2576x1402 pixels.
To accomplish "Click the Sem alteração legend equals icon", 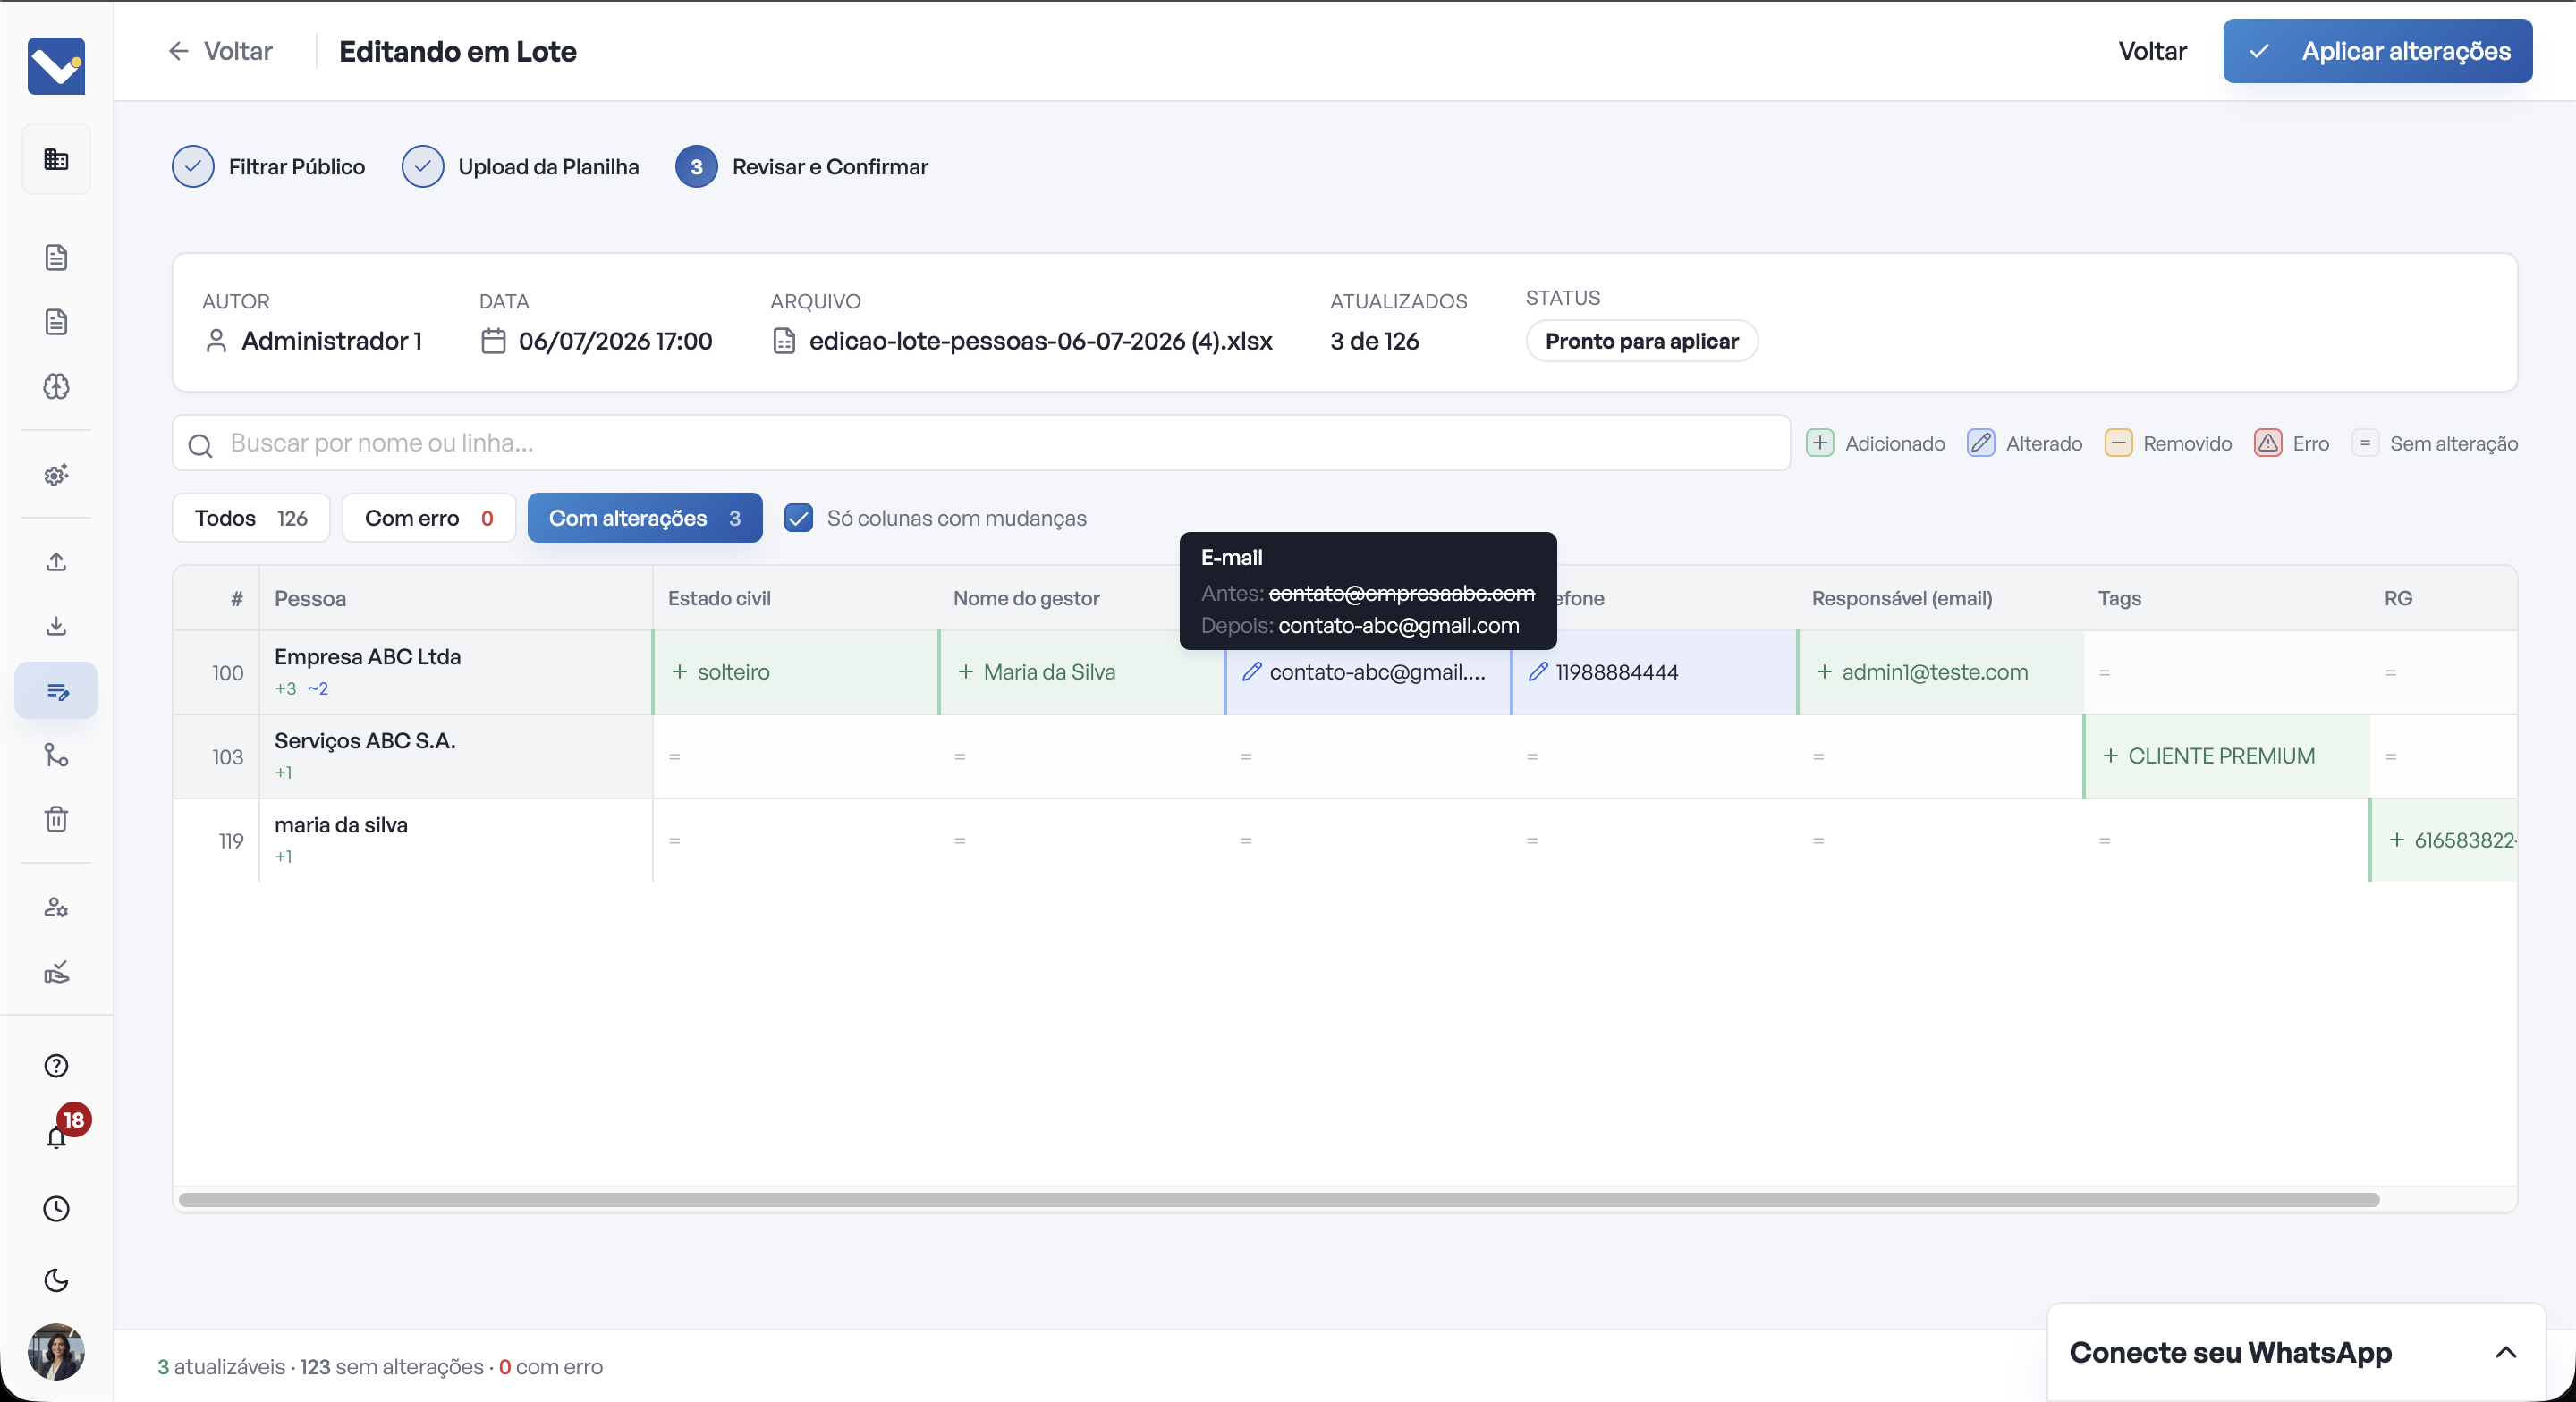I will 2365,443.
